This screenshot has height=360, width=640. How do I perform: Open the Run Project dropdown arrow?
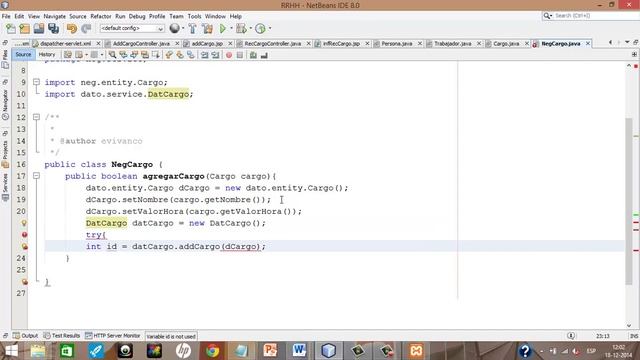point(231,28)
